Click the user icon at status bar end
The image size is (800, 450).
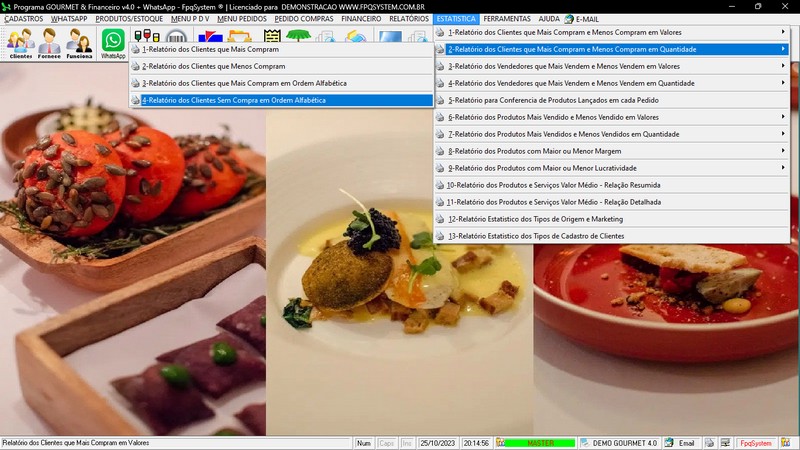coord(785,443)
